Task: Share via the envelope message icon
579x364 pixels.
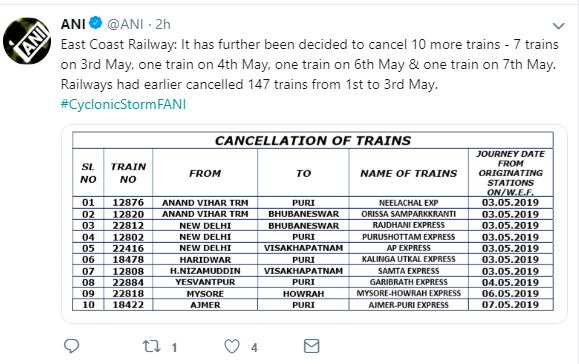Action: (x=311, y=346)
